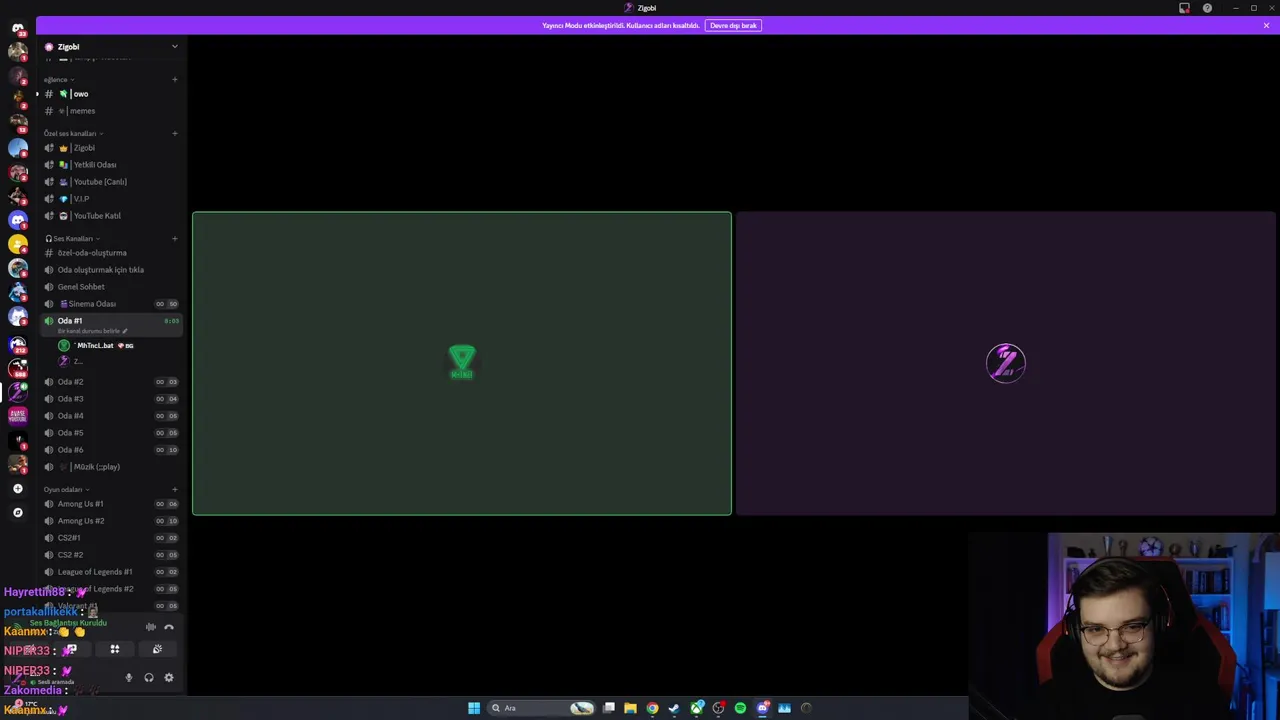
Task: Open soundboard button in voice panel
Action: (157, 649)
